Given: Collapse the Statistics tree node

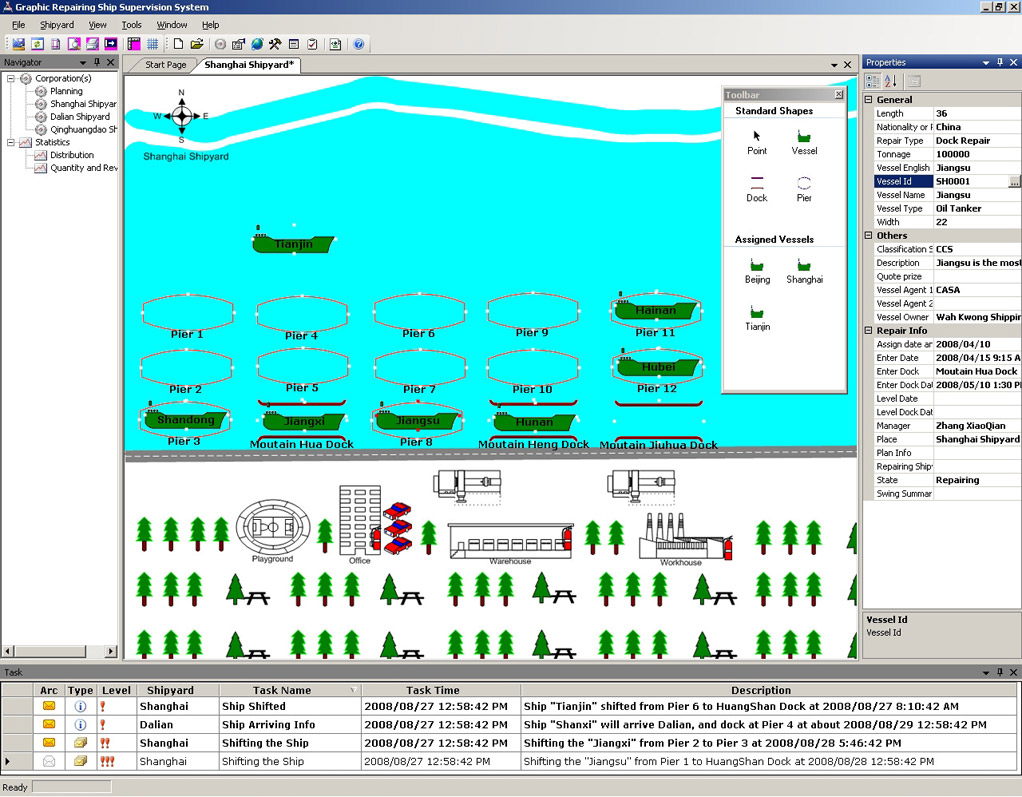Looking at the screenshot, I should coord(11,142).
